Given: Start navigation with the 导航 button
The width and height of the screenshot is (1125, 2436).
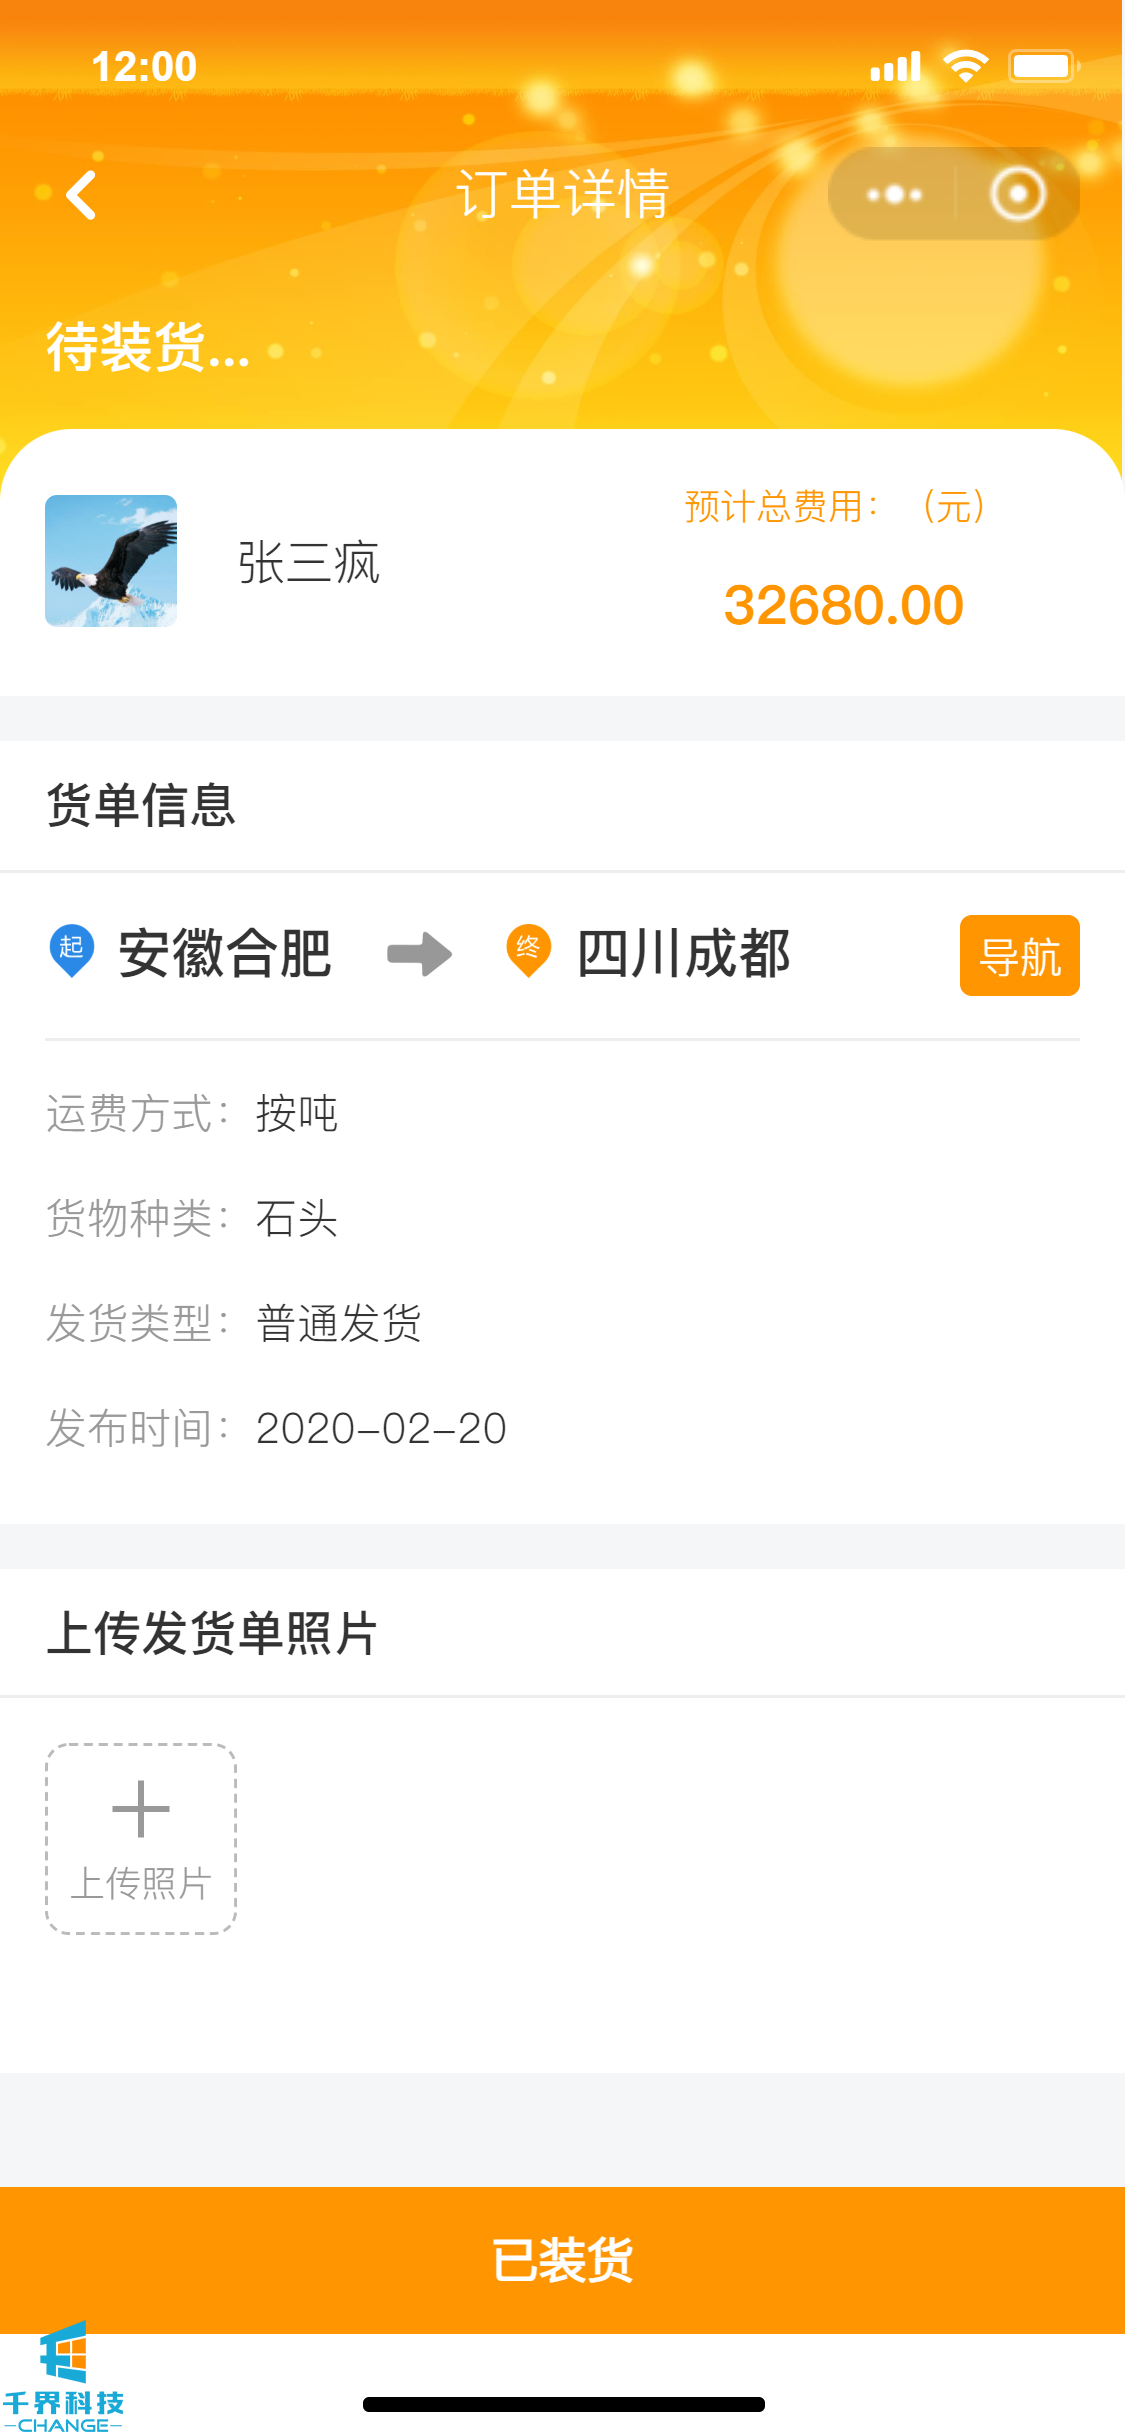Looking at the screenshot, I should [1019, 955].
